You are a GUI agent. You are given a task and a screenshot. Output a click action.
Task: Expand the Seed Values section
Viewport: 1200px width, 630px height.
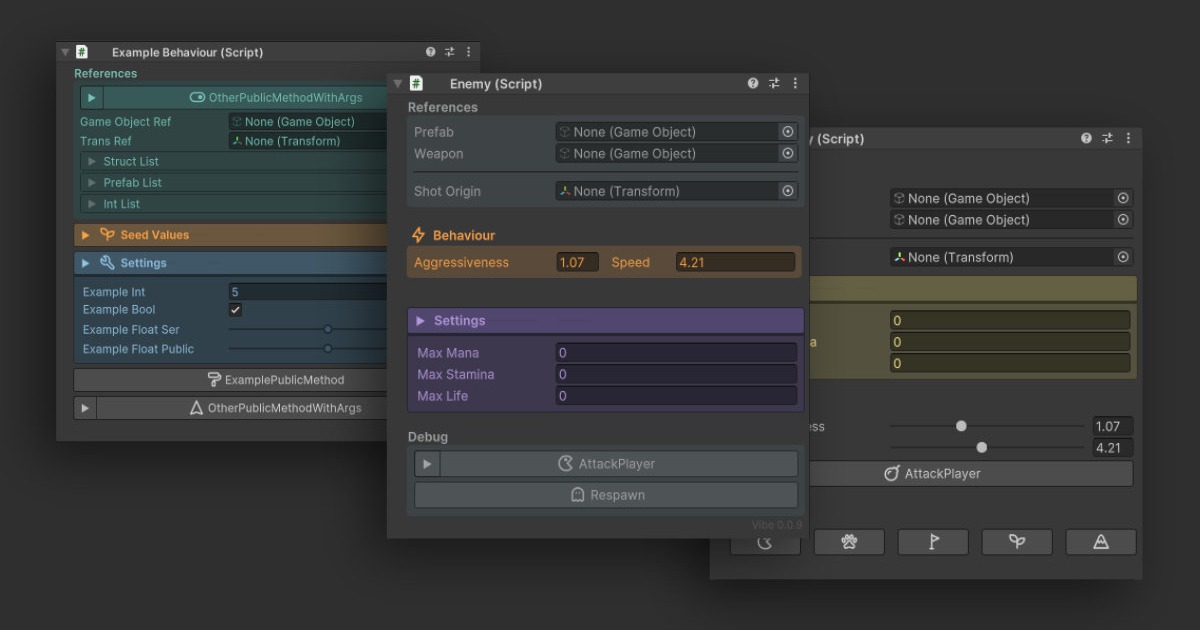pyautogui.click(x=85, y=234)
